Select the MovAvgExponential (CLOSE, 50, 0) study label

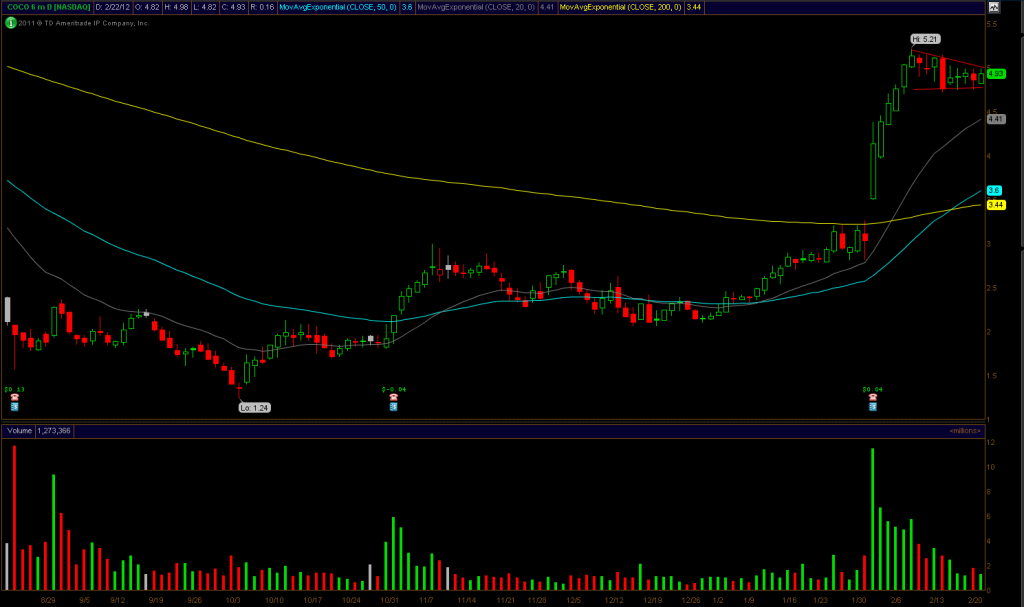tap(338, 7)
